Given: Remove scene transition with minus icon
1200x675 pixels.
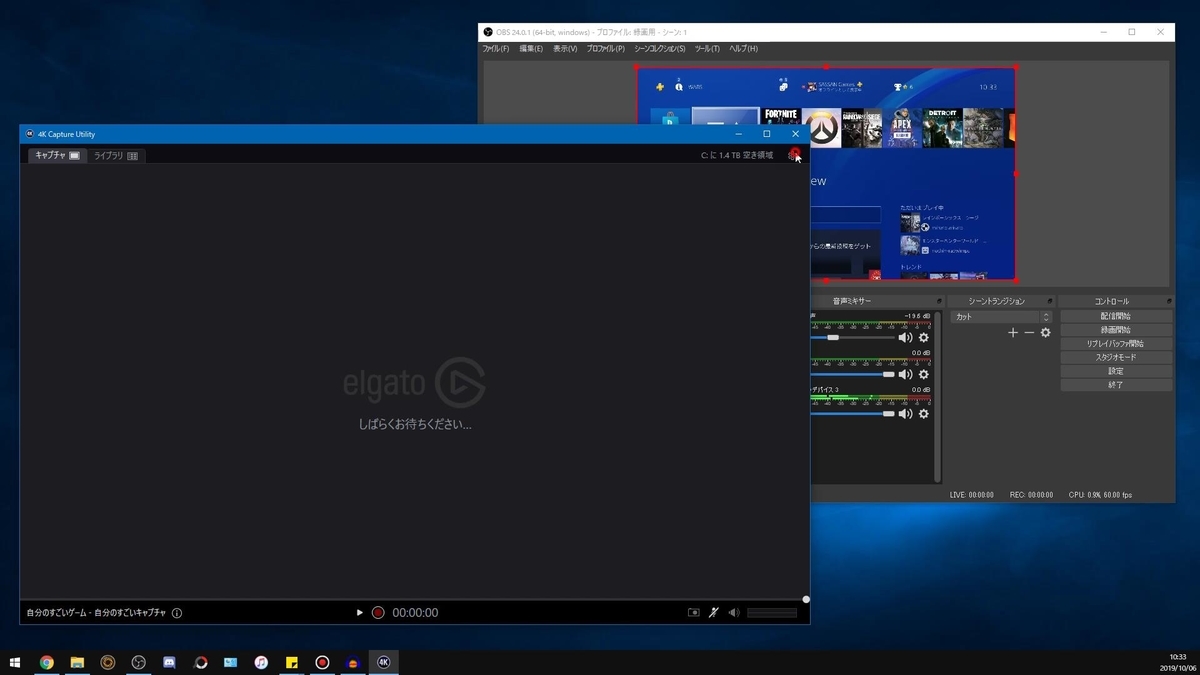Looking at the screenshot, I should tap(1029, 333).
